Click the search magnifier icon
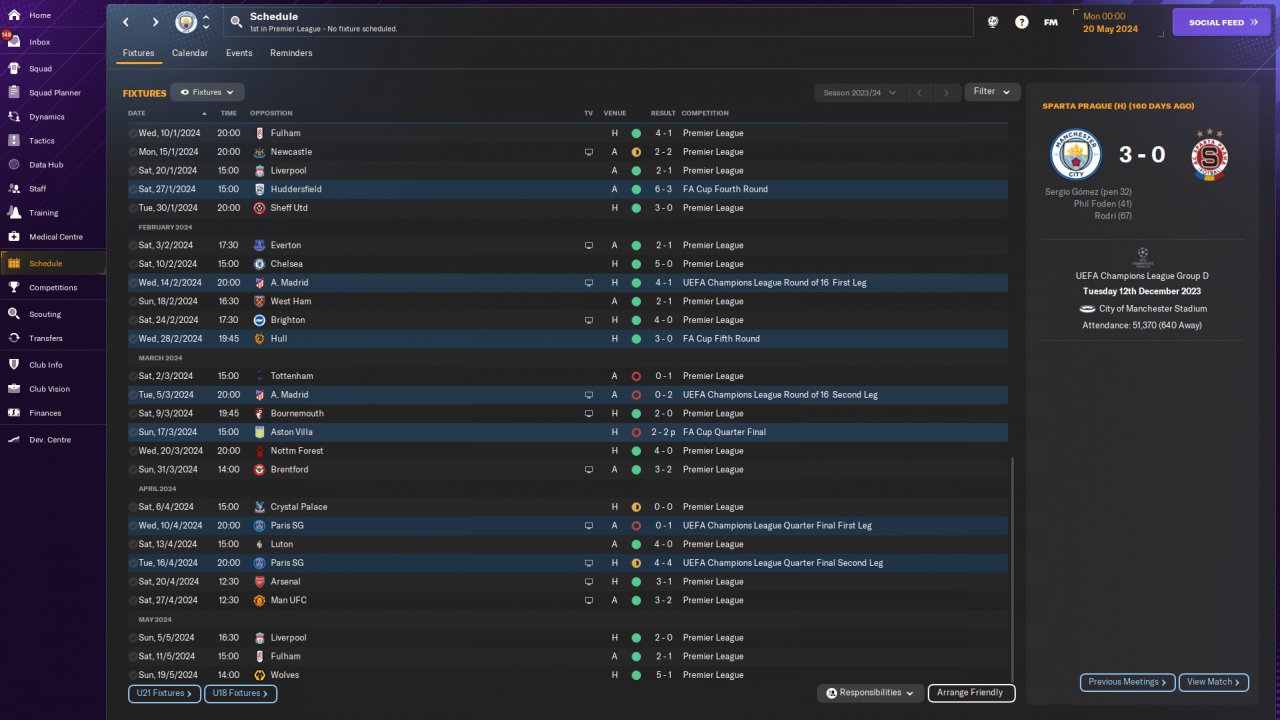This screenshot has width=1280, height=720. pyautogui.click(x=235, y=22)
